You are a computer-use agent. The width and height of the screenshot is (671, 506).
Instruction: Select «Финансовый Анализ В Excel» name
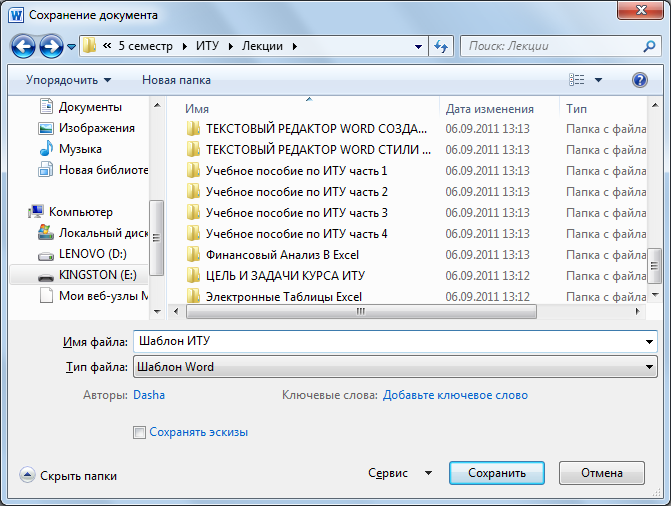point(282,255)
